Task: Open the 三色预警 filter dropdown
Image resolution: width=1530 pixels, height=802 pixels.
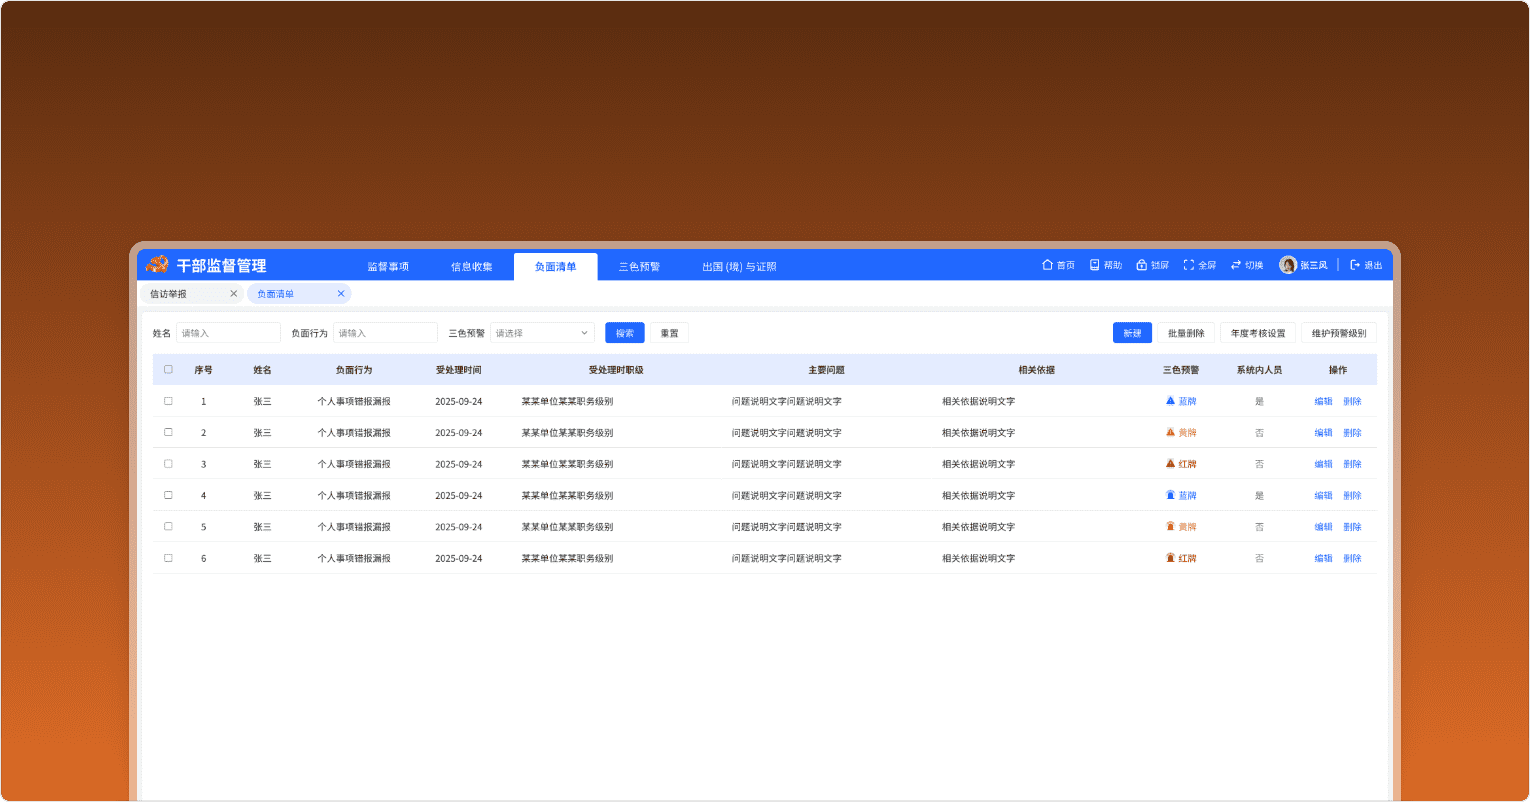Action: coord(542,333)
